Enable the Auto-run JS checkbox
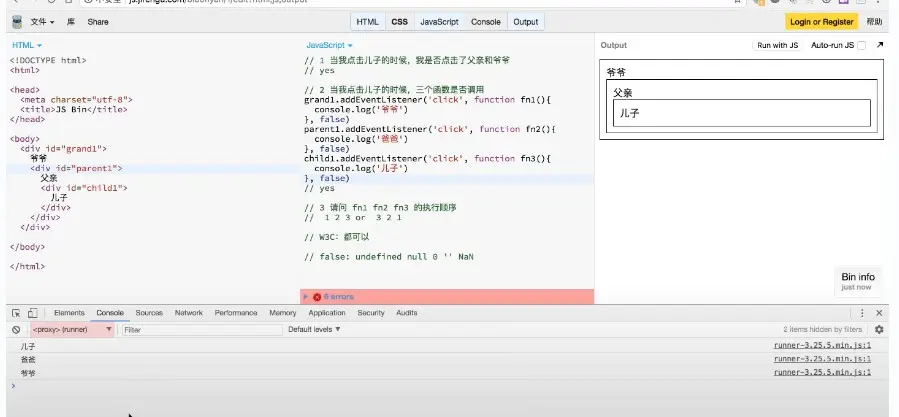This screenshot has width=899, height=417. point(861,46)
